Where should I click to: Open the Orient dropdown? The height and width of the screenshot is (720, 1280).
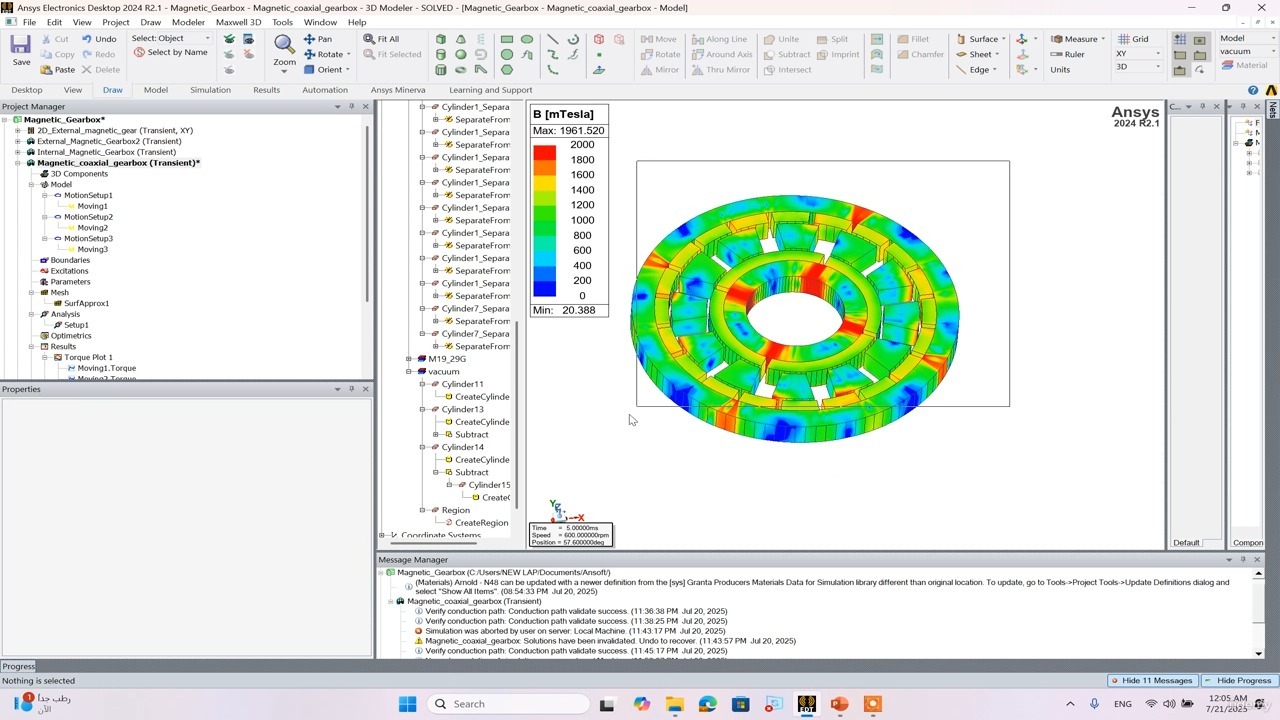(348, 70)
